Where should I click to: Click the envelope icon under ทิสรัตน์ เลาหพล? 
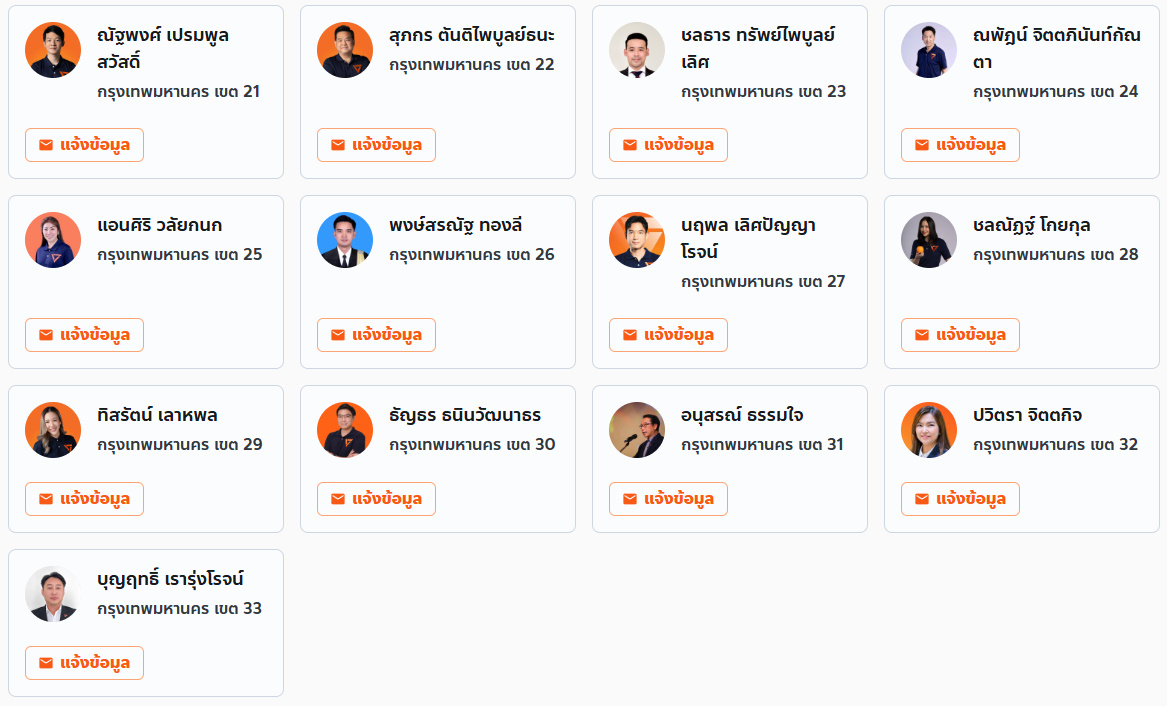46,499
